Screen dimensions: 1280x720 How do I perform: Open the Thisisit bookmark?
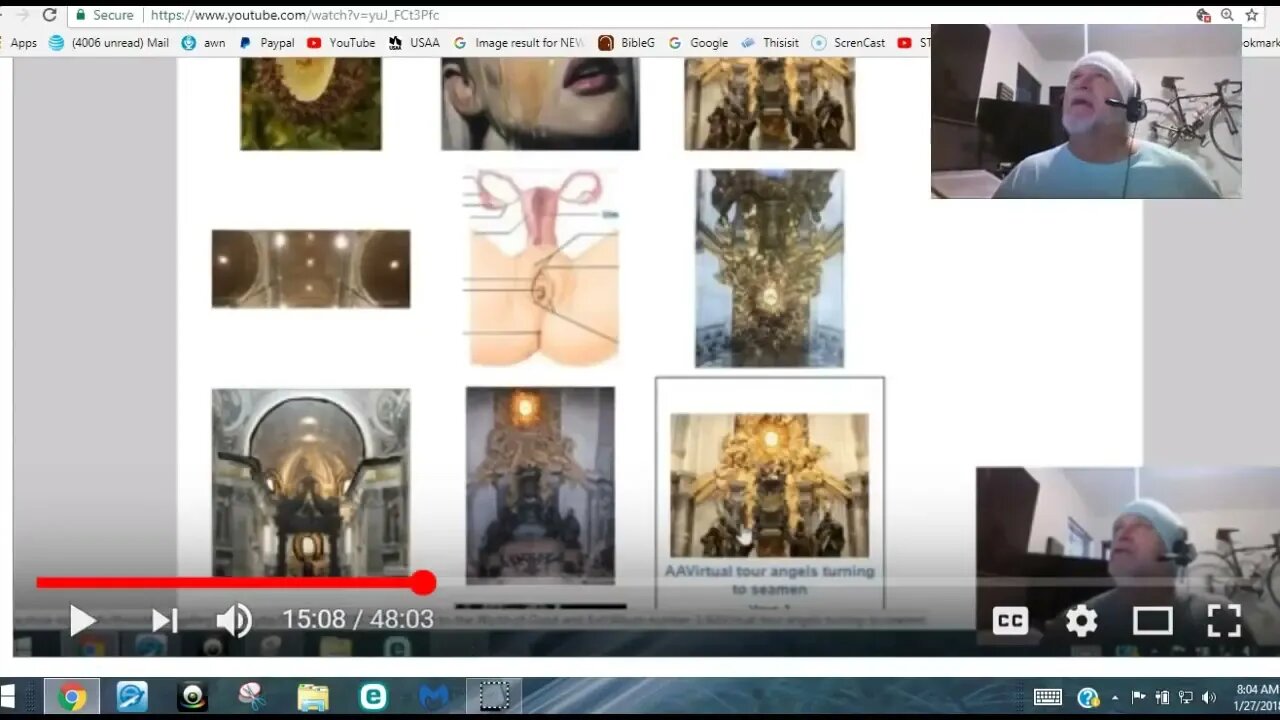[769, 43]
